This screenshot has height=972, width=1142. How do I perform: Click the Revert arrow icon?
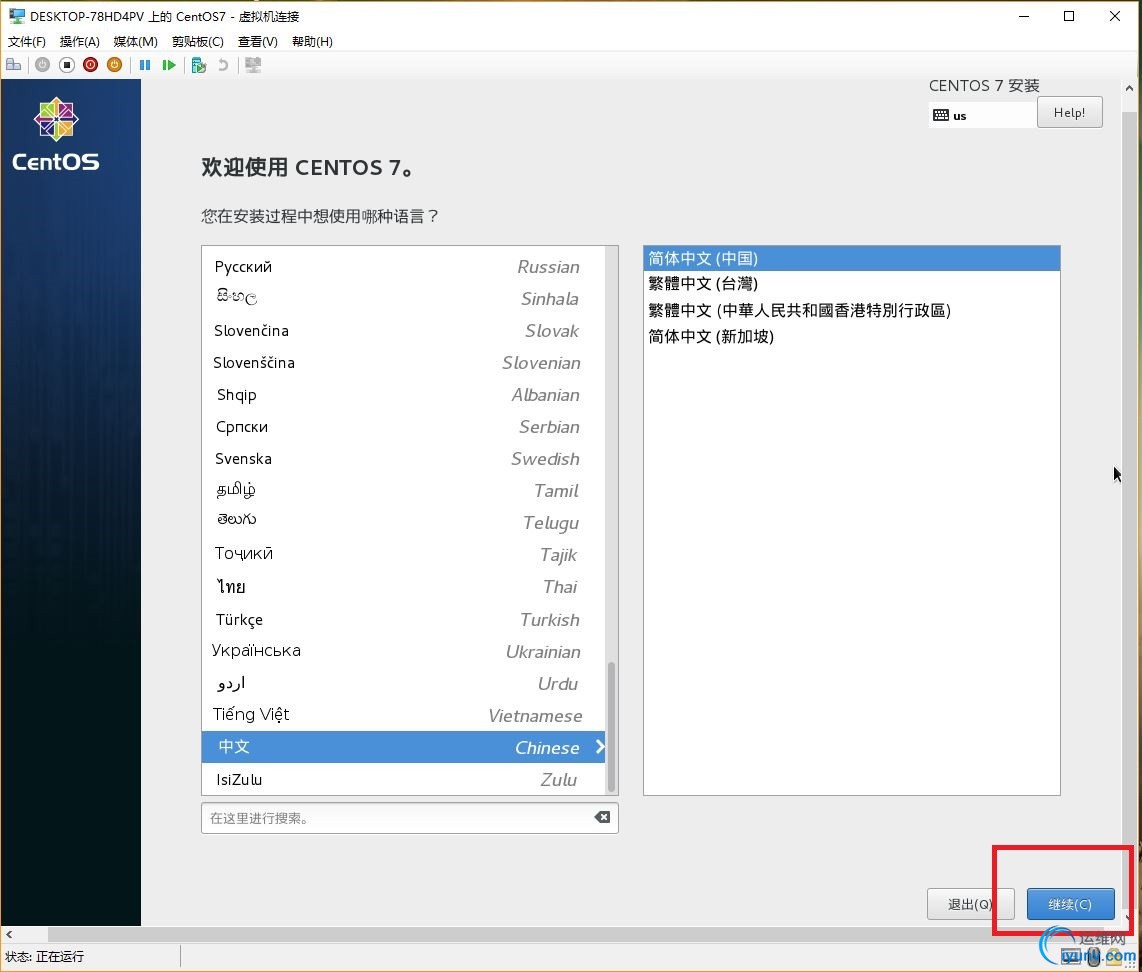click(x=224, y=65)
